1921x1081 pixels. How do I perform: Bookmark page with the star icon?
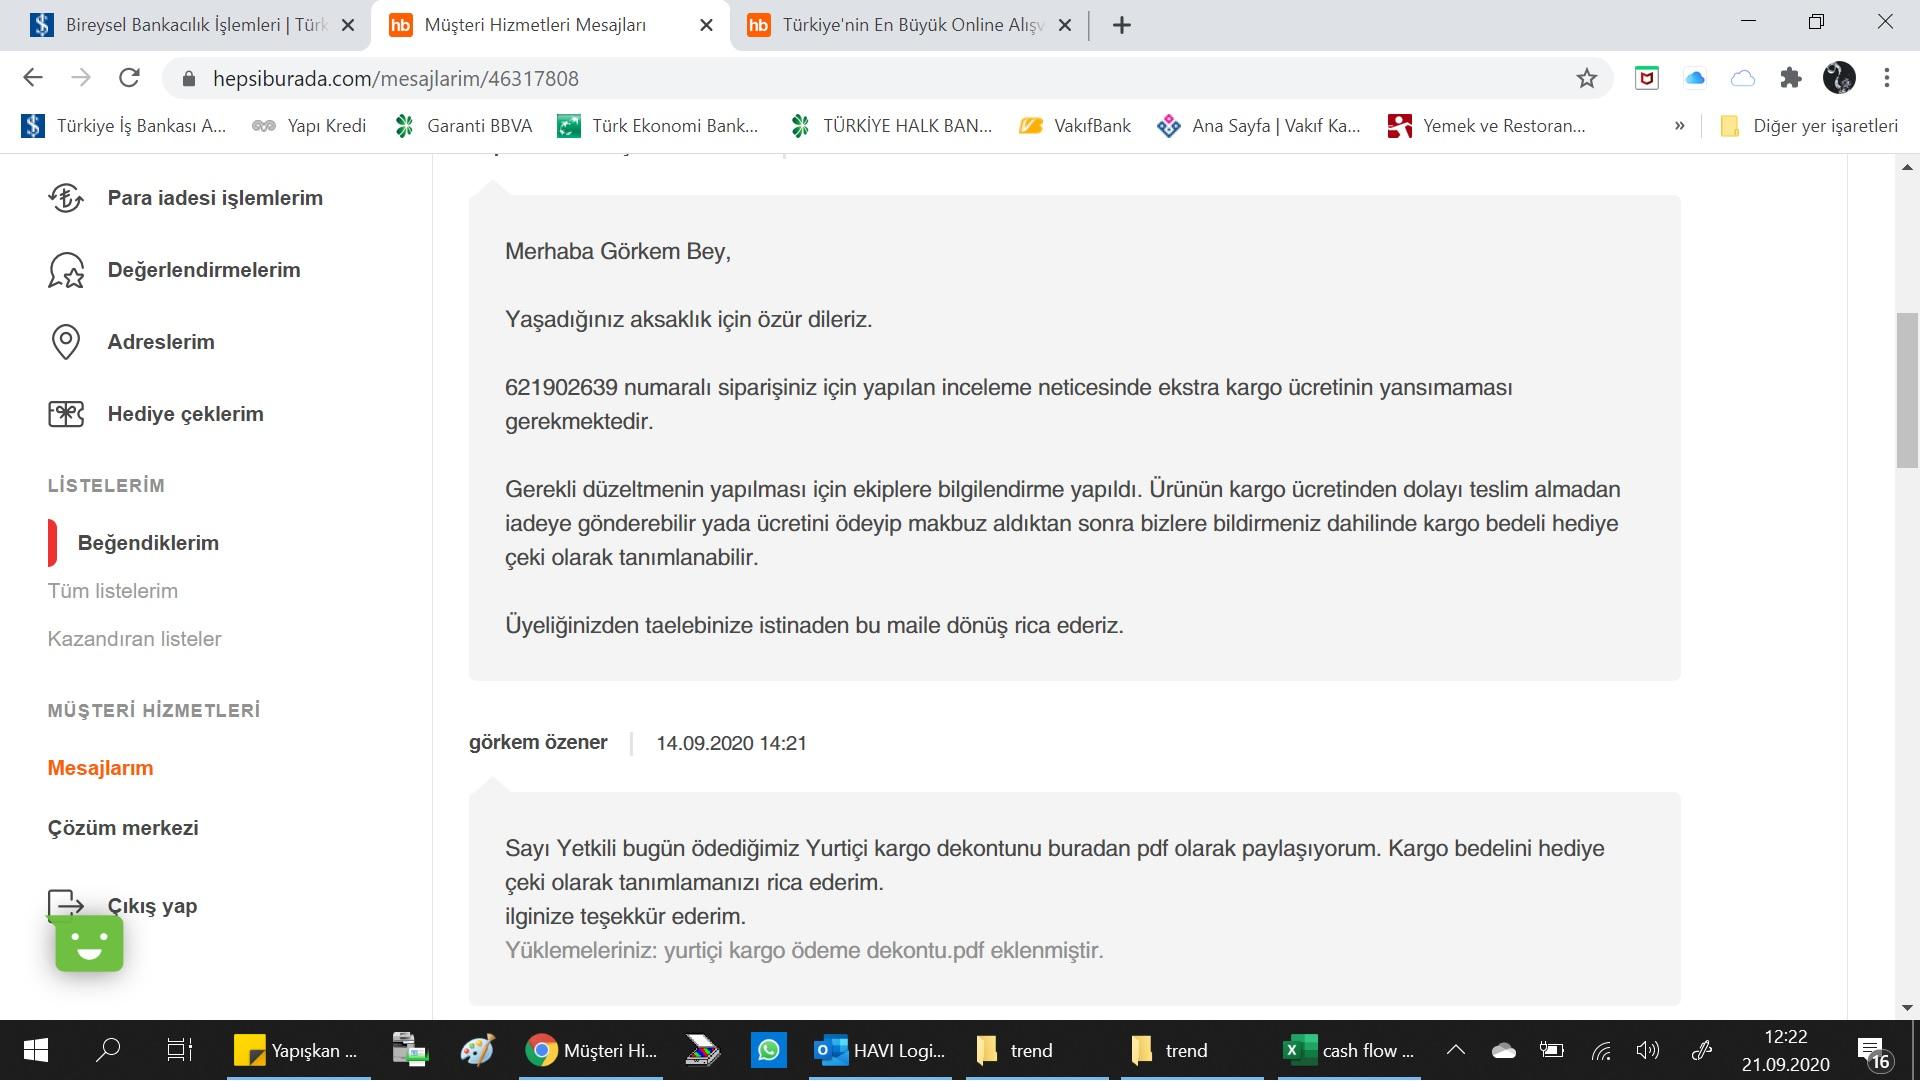click(1586, 78)
